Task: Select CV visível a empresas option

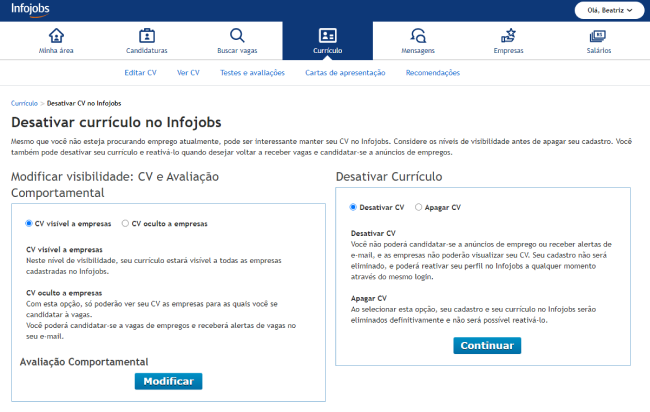Action: (x=30, y=224)
